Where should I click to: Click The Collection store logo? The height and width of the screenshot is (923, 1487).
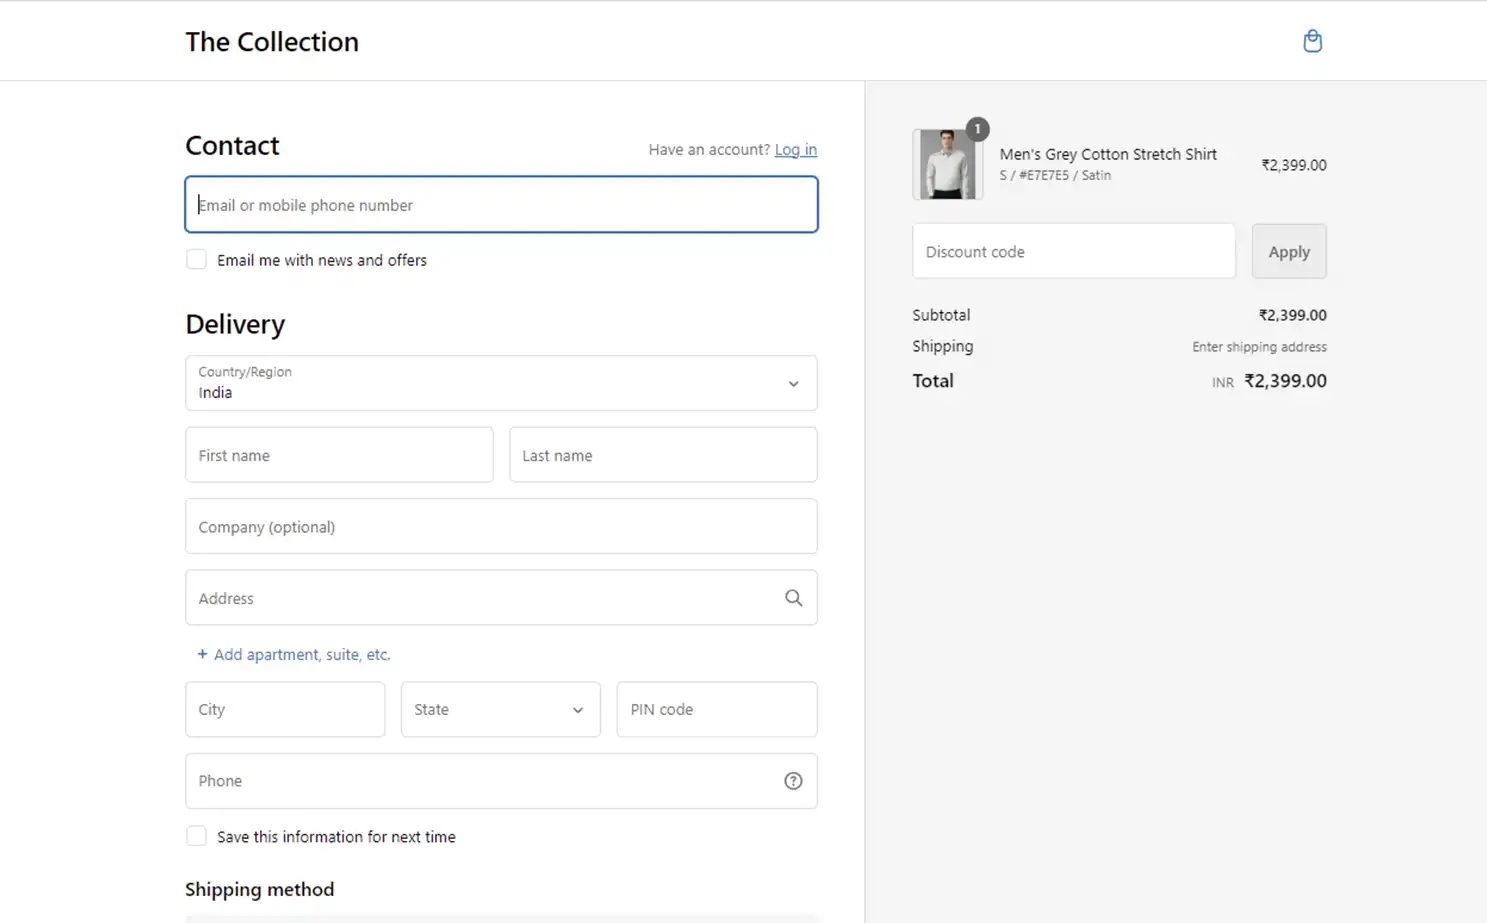(x=271, y=41)
